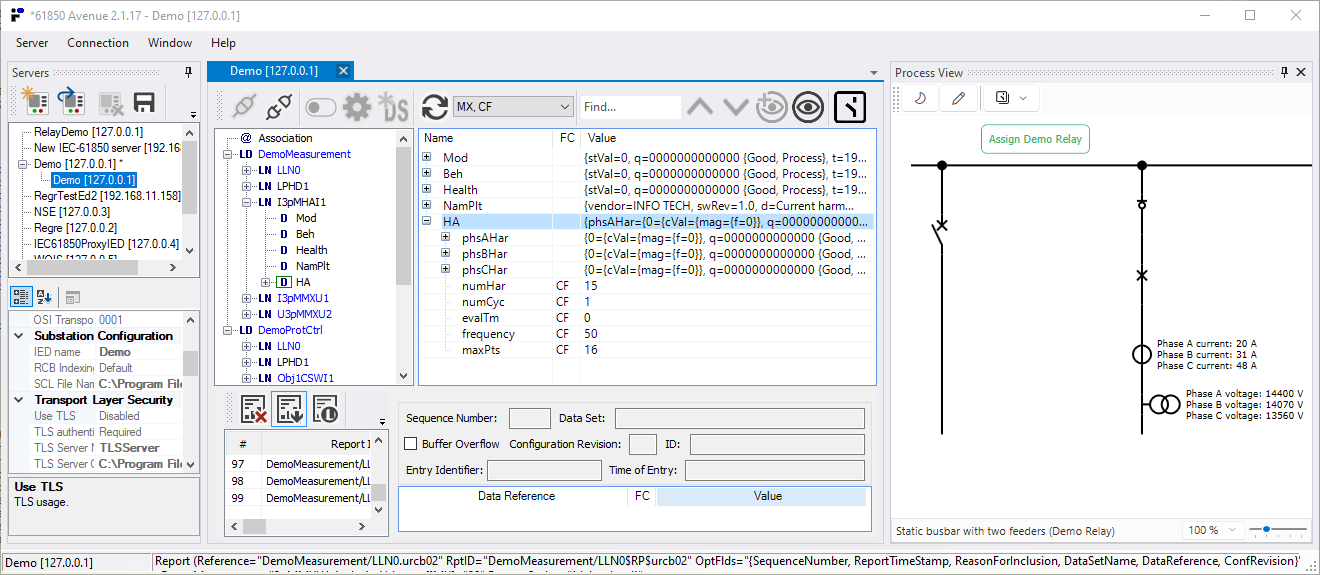This screenshot has height=575, width=1320.
Task: Select report row 98
Action: tap(298, 481)
